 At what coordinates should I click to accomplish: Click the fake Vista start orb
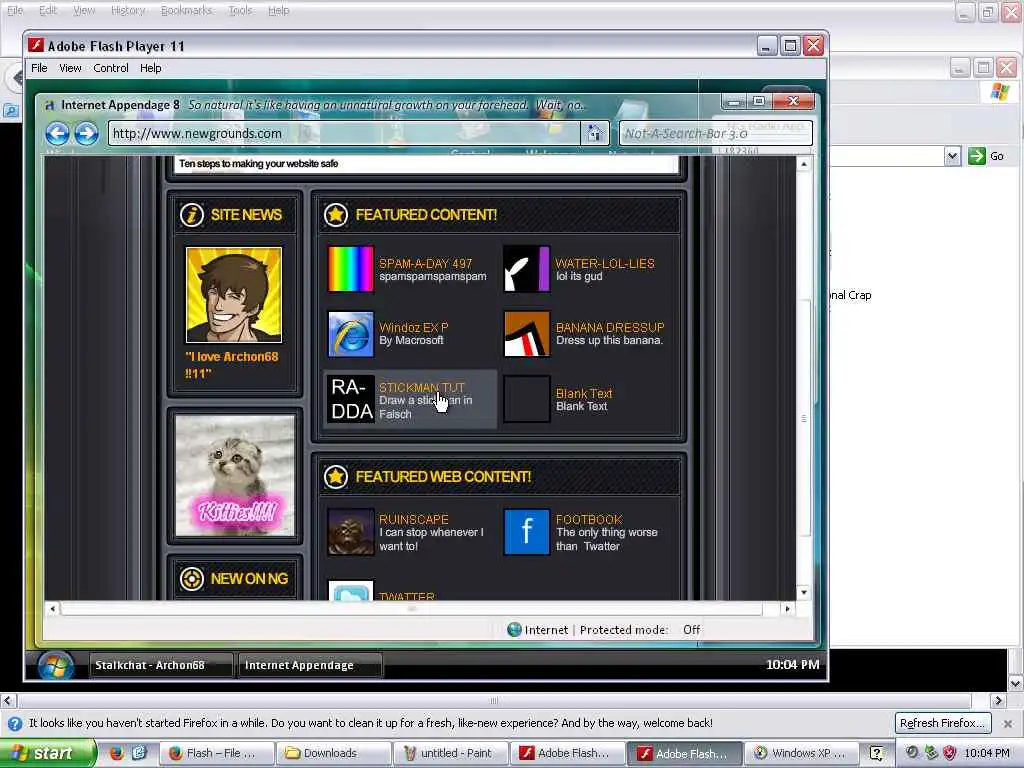click(56, 666)
